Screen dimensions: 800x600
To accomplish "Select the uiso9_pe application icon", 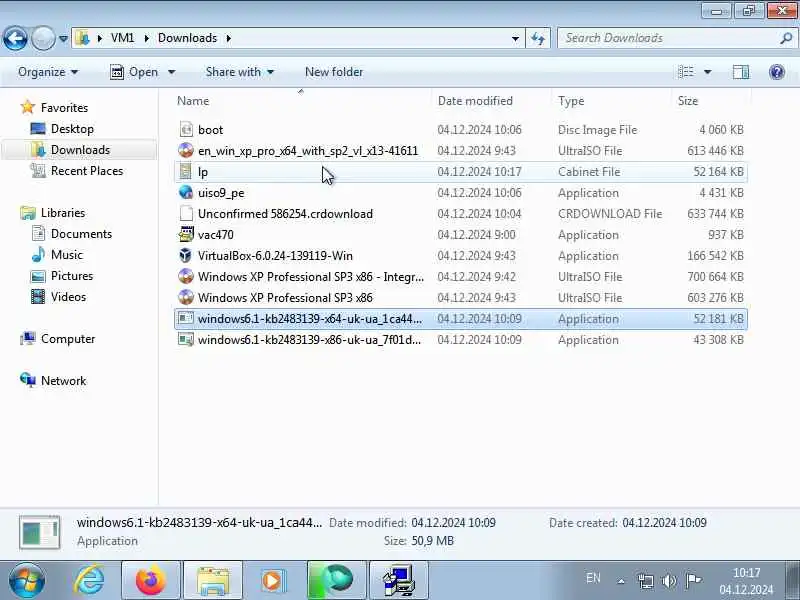I will tap(186, 193).
